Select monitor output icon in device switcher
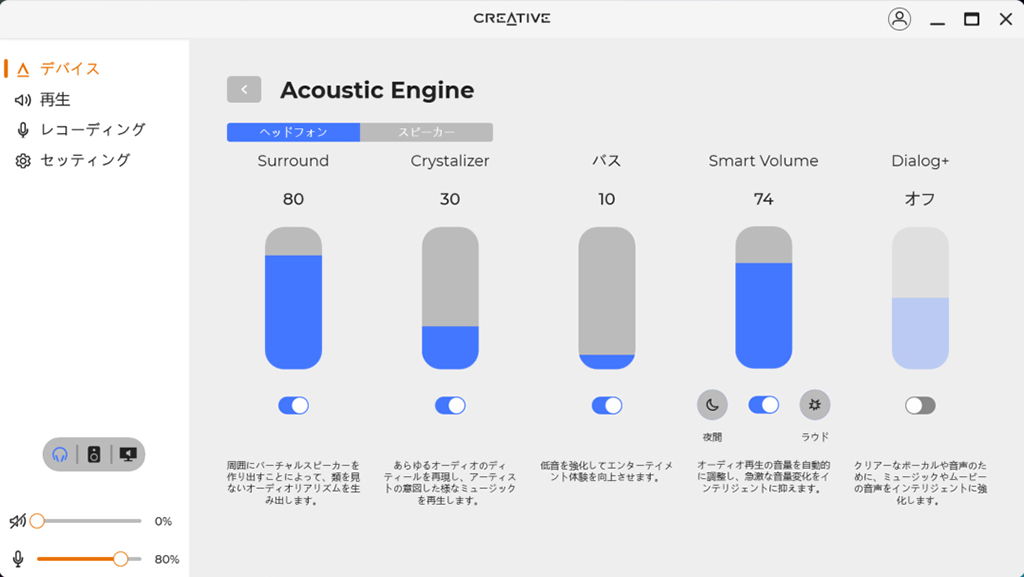Screen dimensions: 1024x577 128,454
